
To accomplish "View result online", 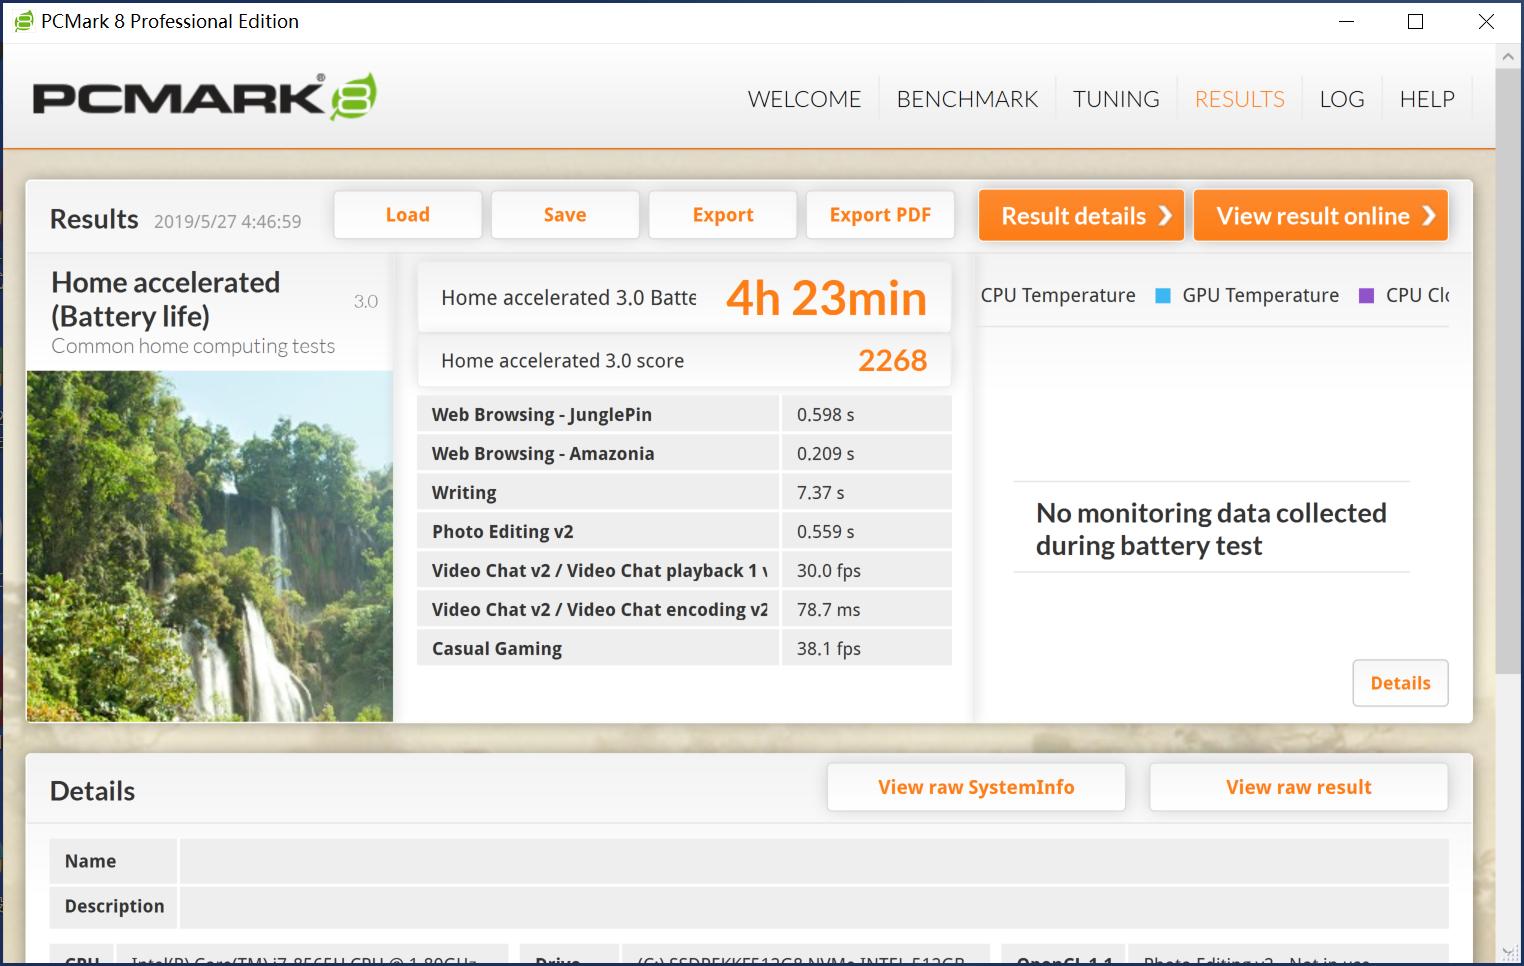I will [1320, 216].
